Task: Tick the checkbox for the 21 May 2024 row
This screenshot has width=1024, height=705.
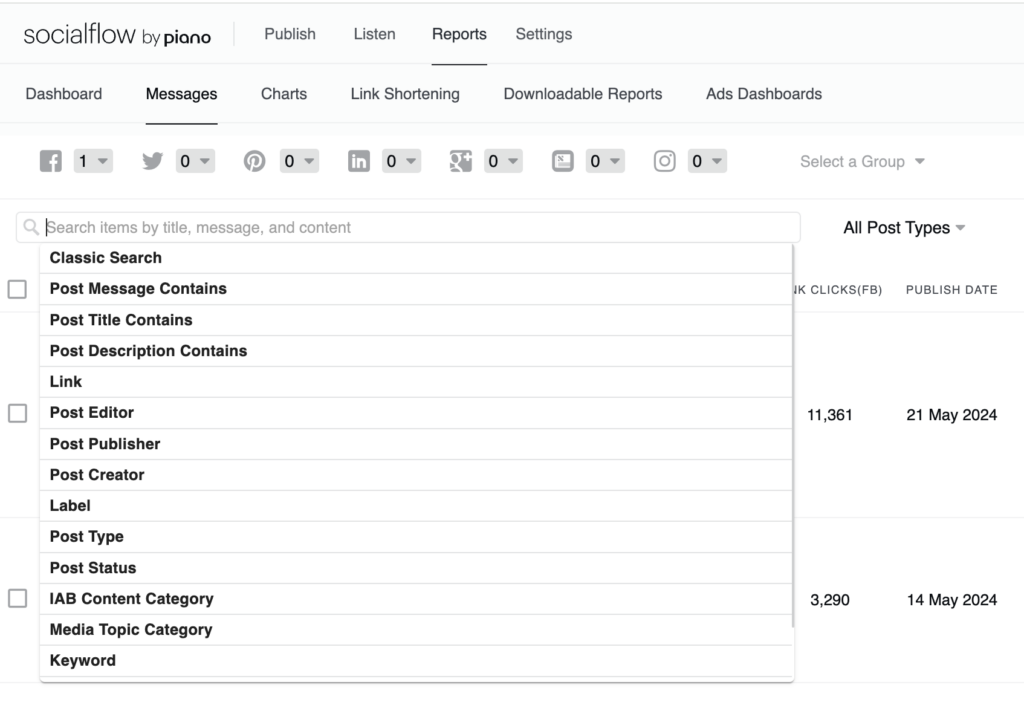Action: click(x=17, y=413)
